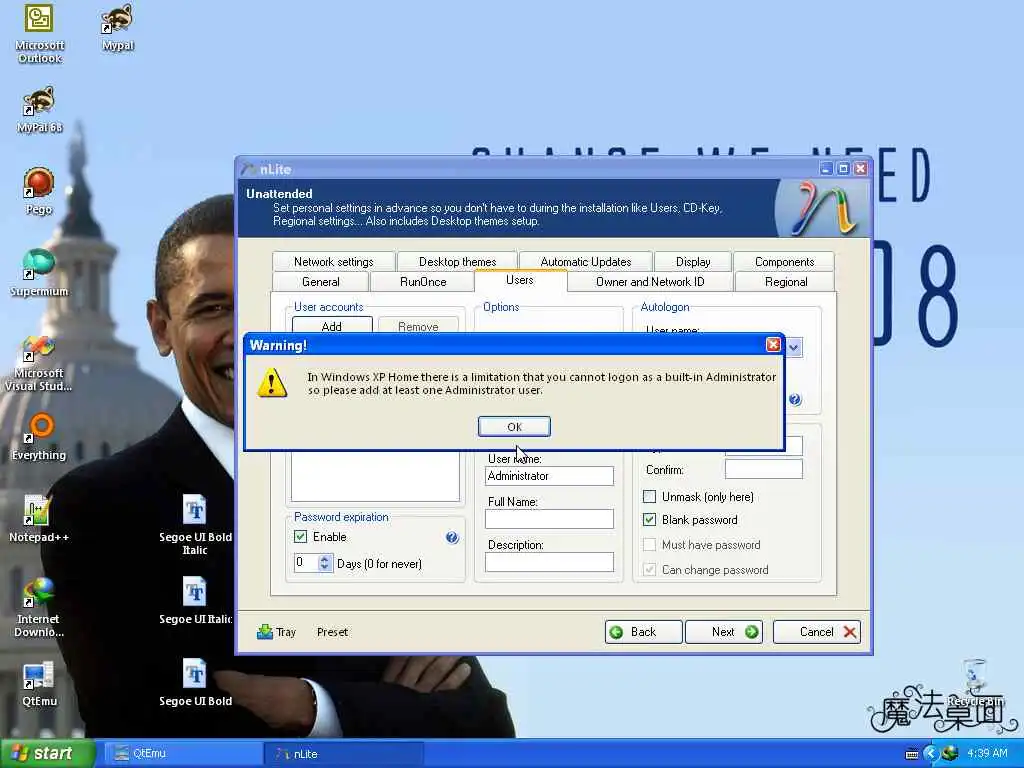Select the Segoe UI Bold font file
The height and width of the screenshot is (768, 1024).
point(195,683)
